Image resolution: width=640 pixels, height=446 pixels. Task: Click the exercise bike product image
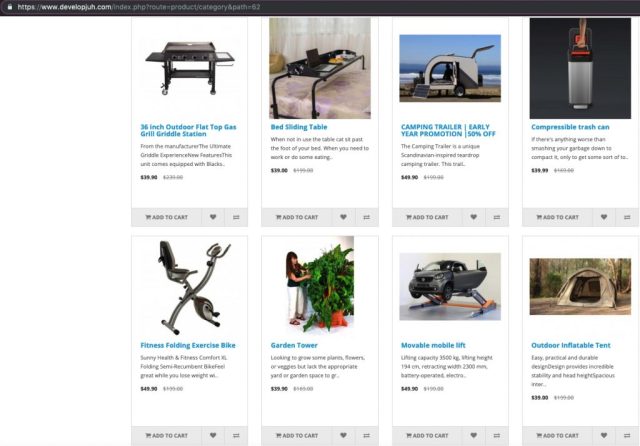[x=189, y=287]
